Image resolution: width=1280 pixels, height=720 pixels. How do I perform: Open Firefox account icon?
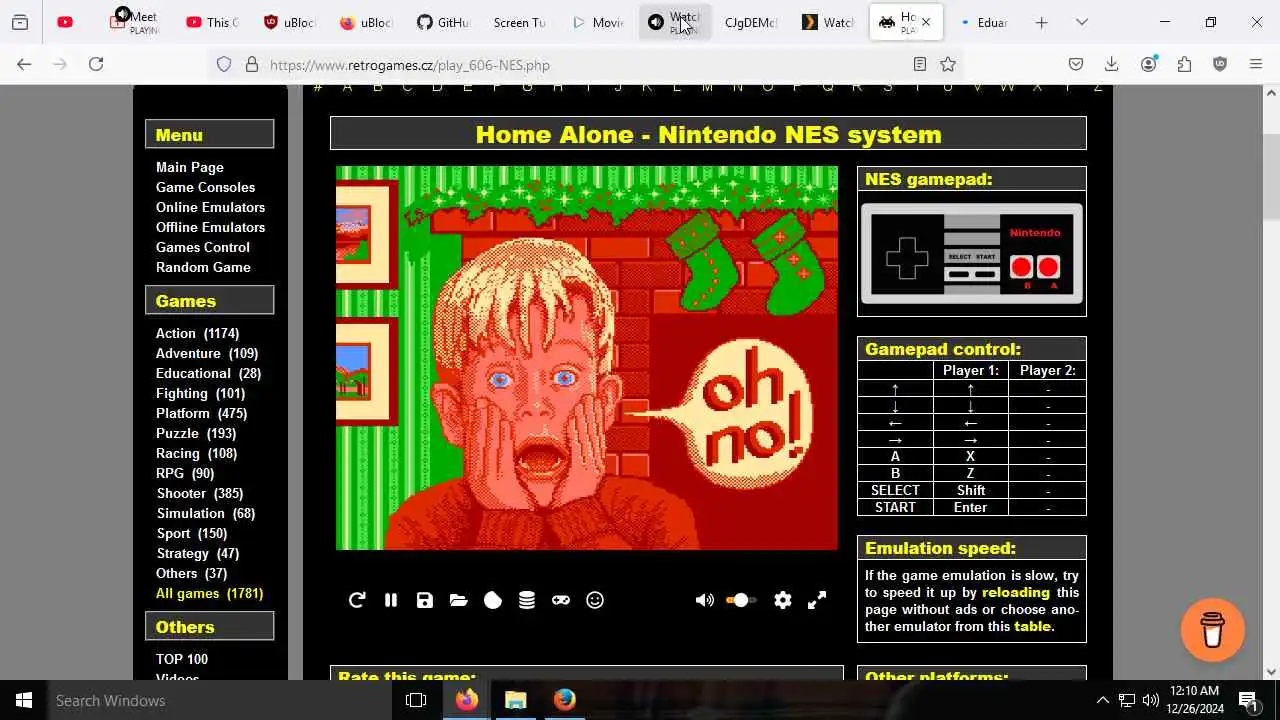(1149, 64)
